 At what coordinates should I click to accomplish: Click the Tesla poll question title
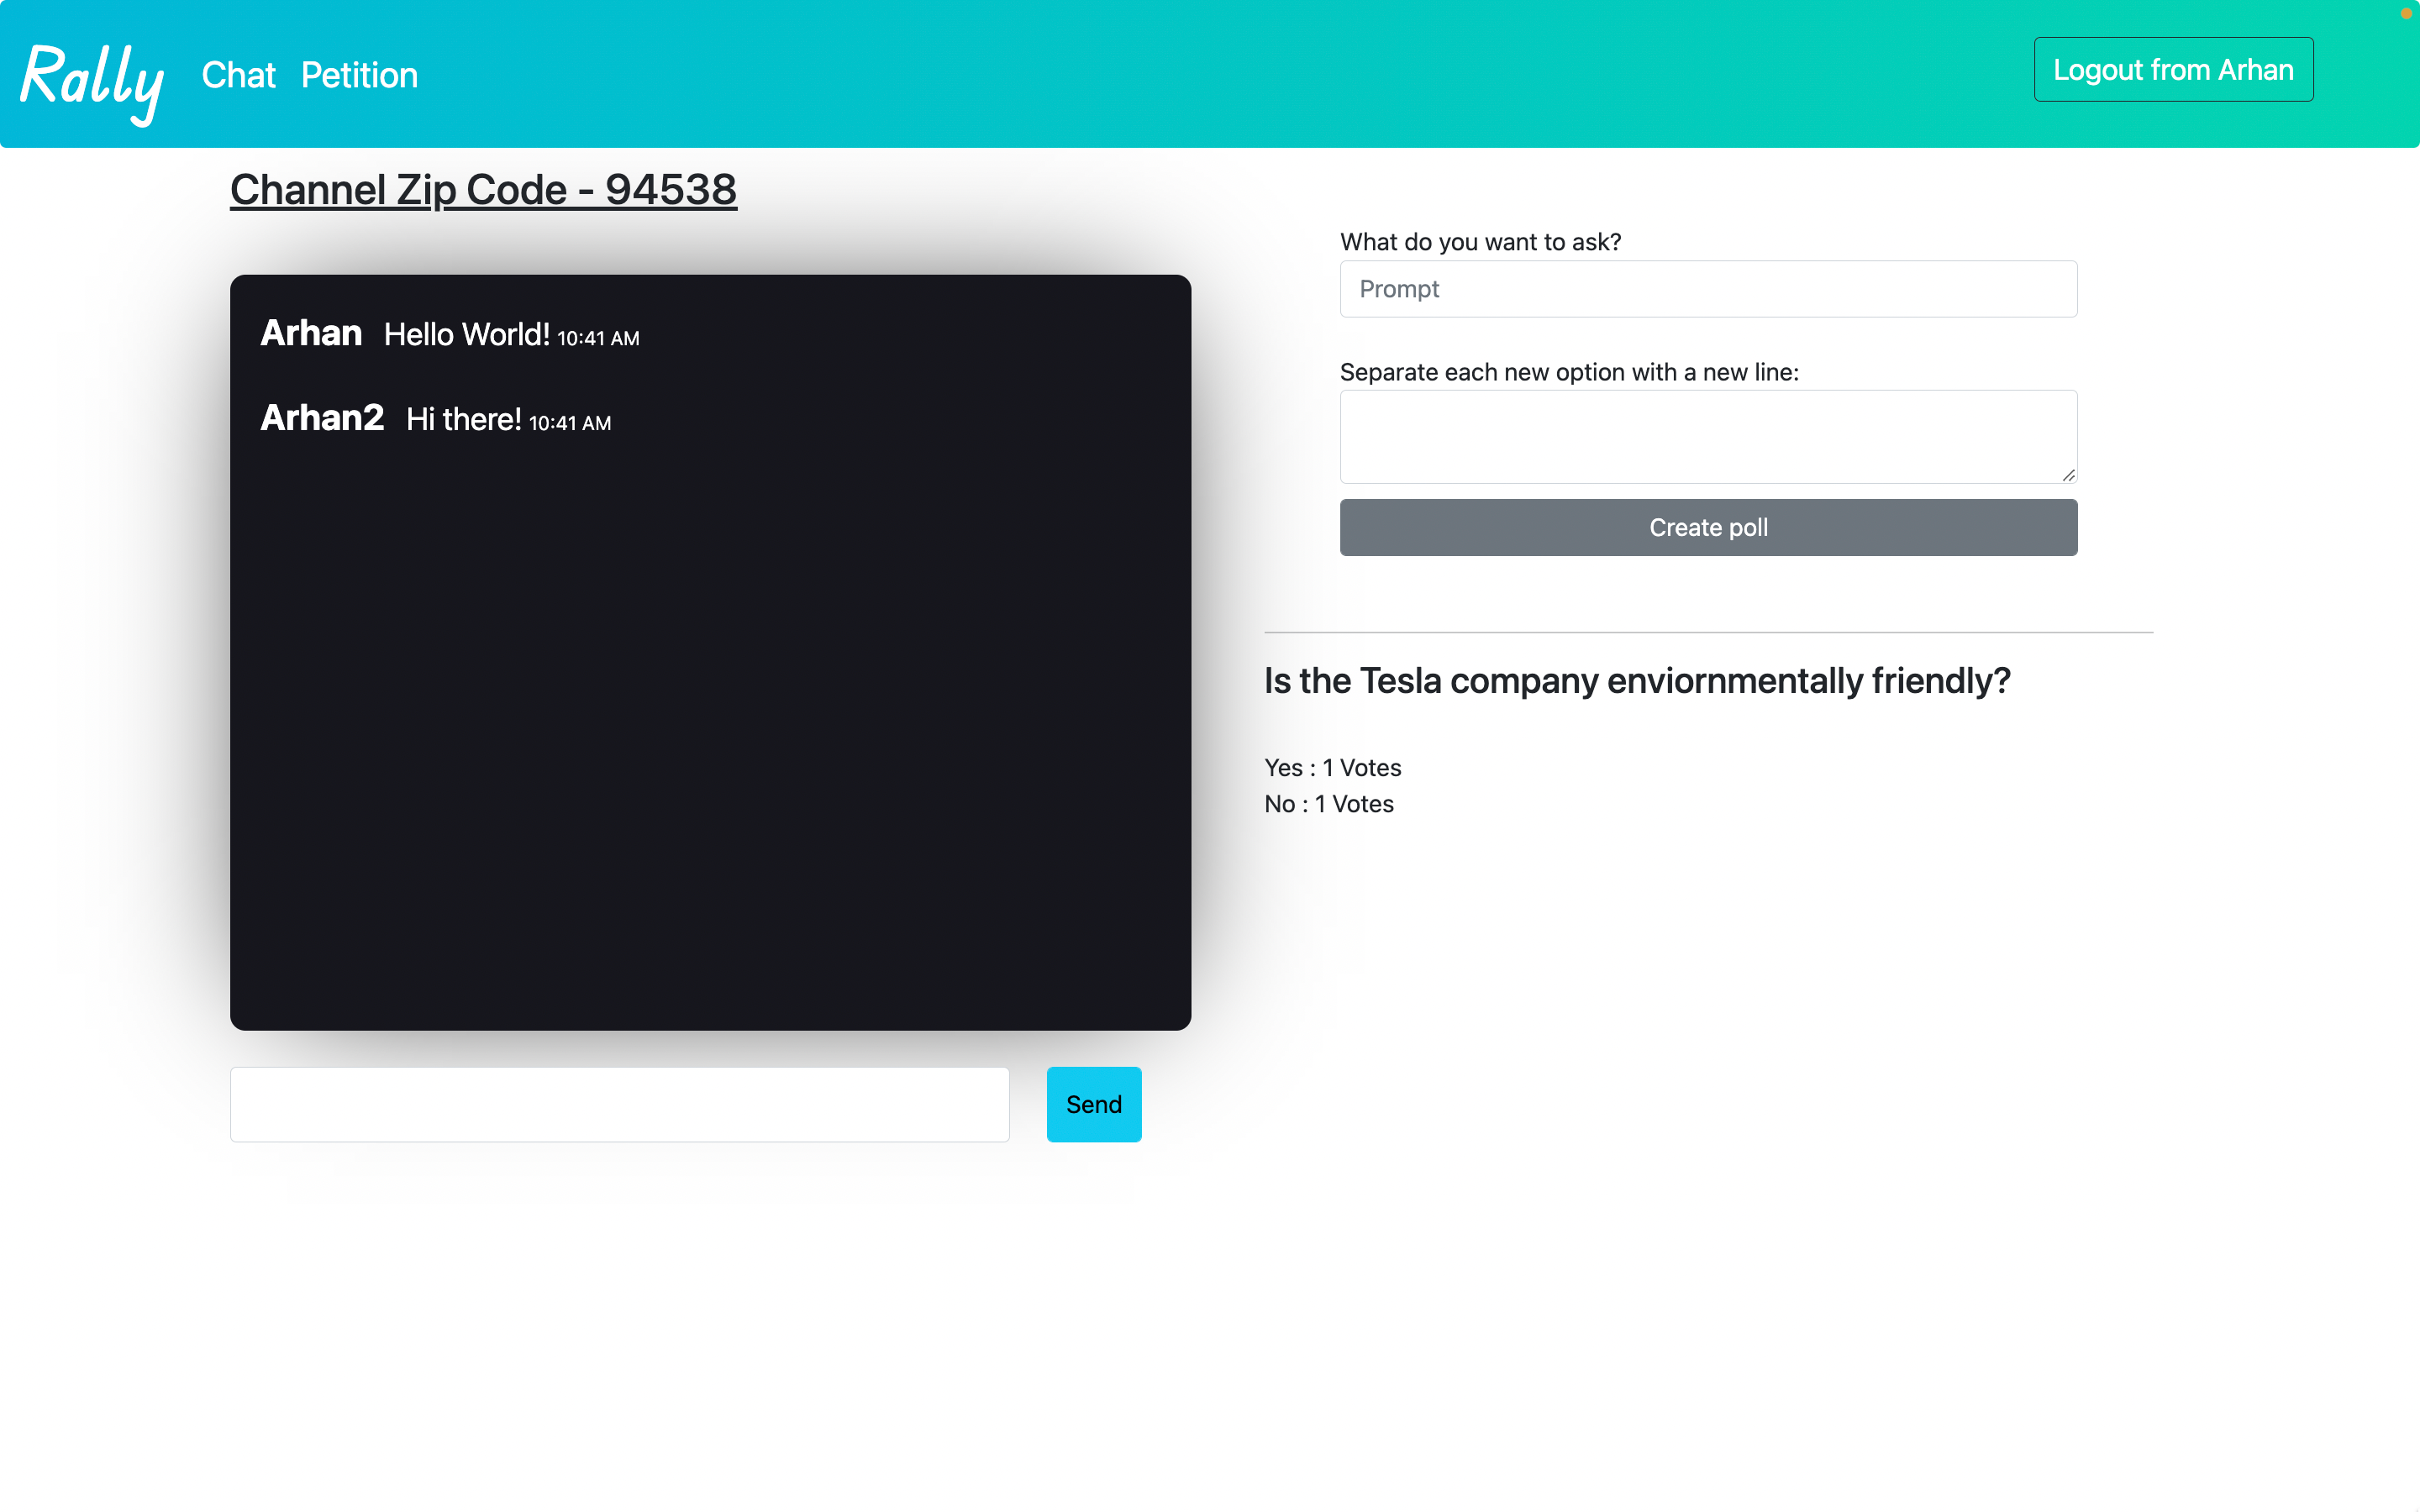click(x=1636, y=681)
